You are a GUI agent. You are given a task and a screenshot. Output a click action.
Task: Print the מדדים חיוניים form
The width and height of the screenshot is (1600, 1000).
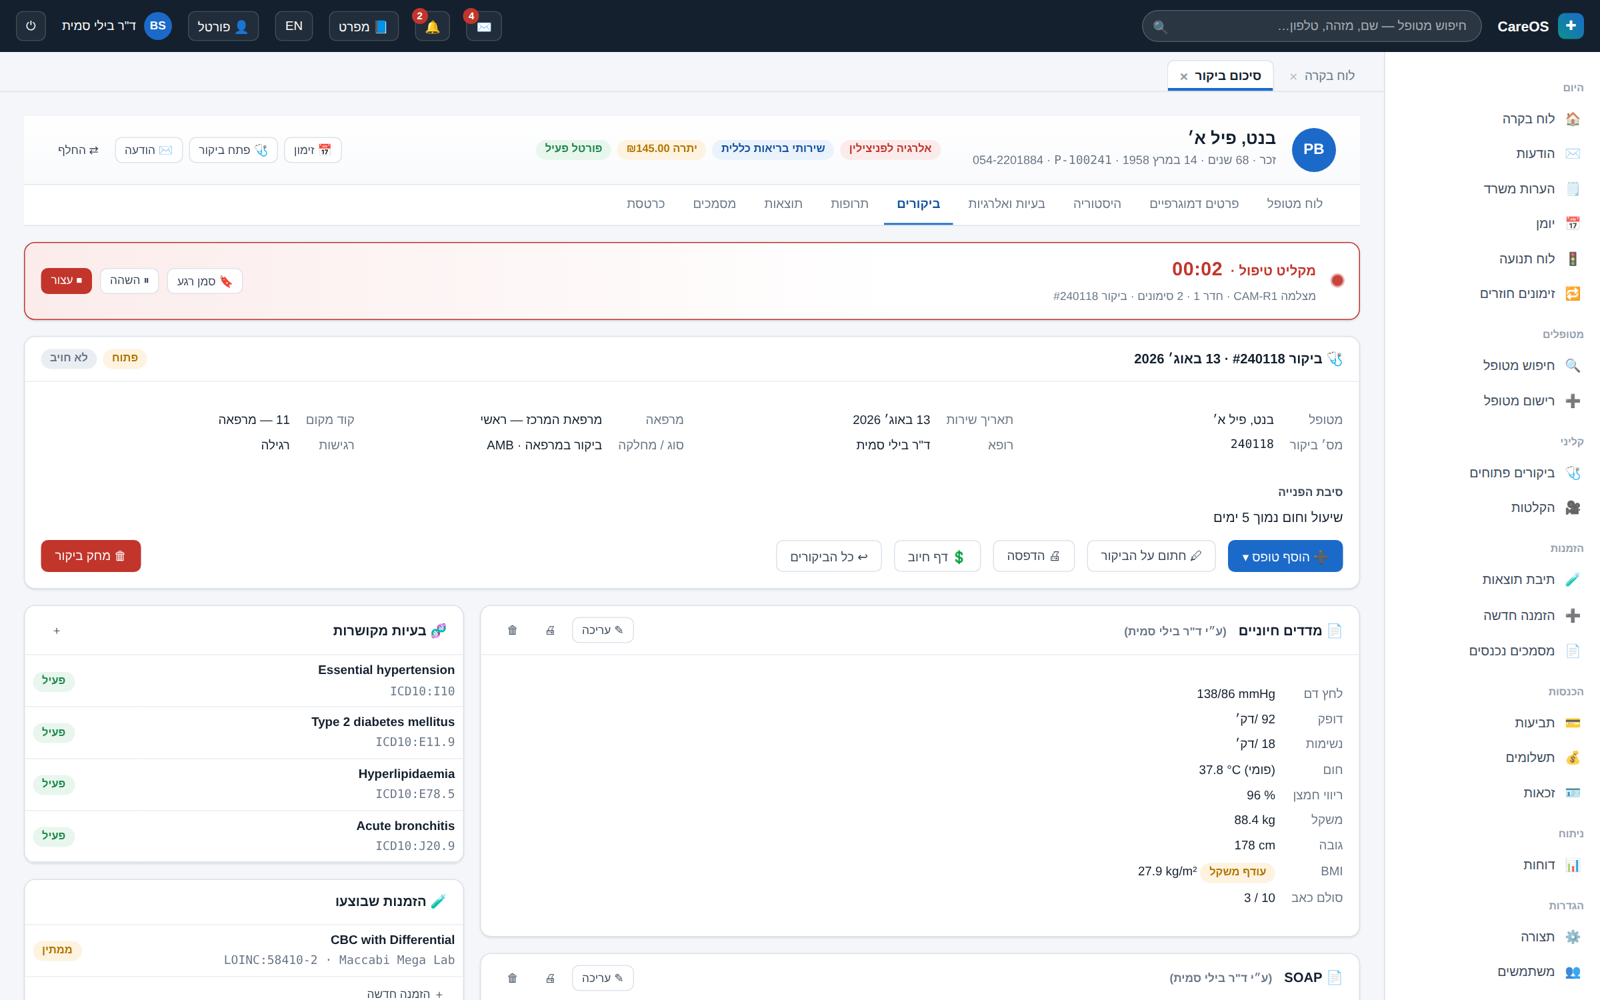[550, 630]
